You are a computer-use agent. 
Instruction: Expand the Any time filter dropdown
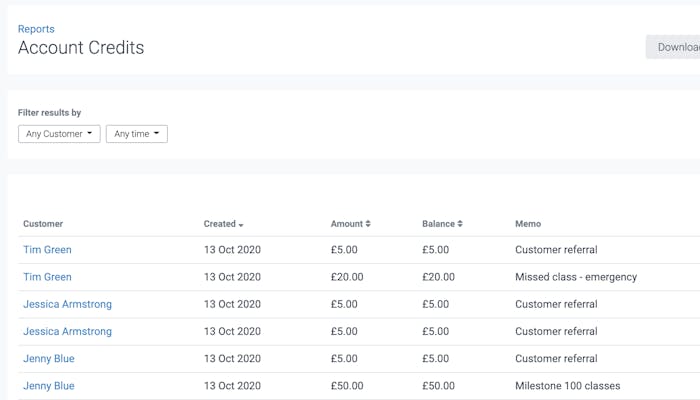click(x=136, y=134)
